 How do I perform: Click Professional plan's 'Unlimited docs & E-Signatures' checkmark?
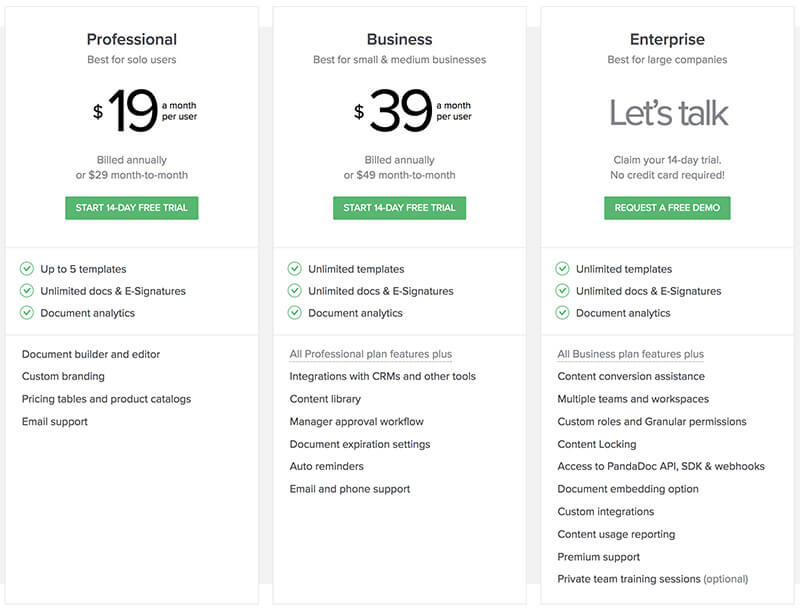(x=27, y=291)
